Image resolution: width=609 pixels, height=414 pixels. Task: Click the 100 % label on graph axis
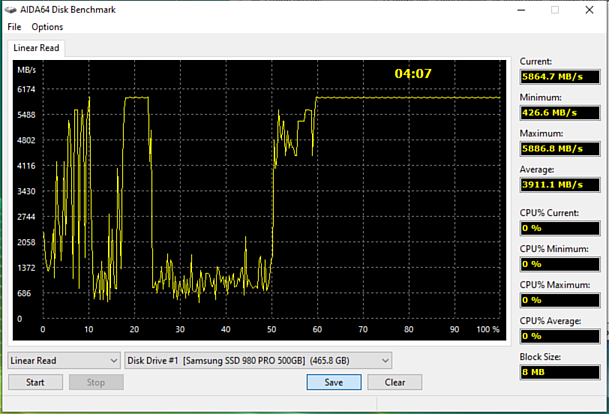pos(488,329)
